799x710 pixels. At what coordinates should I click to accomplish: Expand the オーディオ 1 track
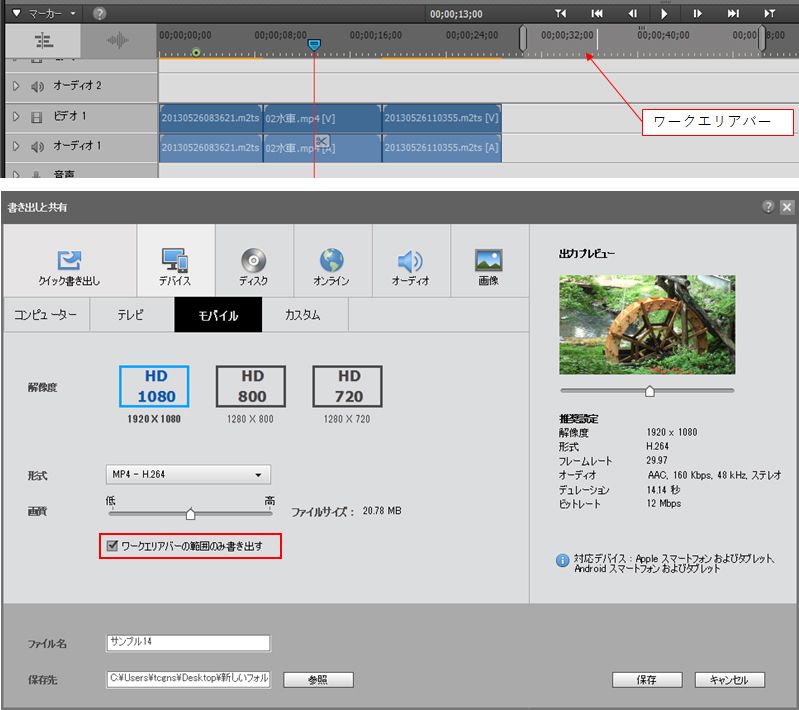click(16, 146)
